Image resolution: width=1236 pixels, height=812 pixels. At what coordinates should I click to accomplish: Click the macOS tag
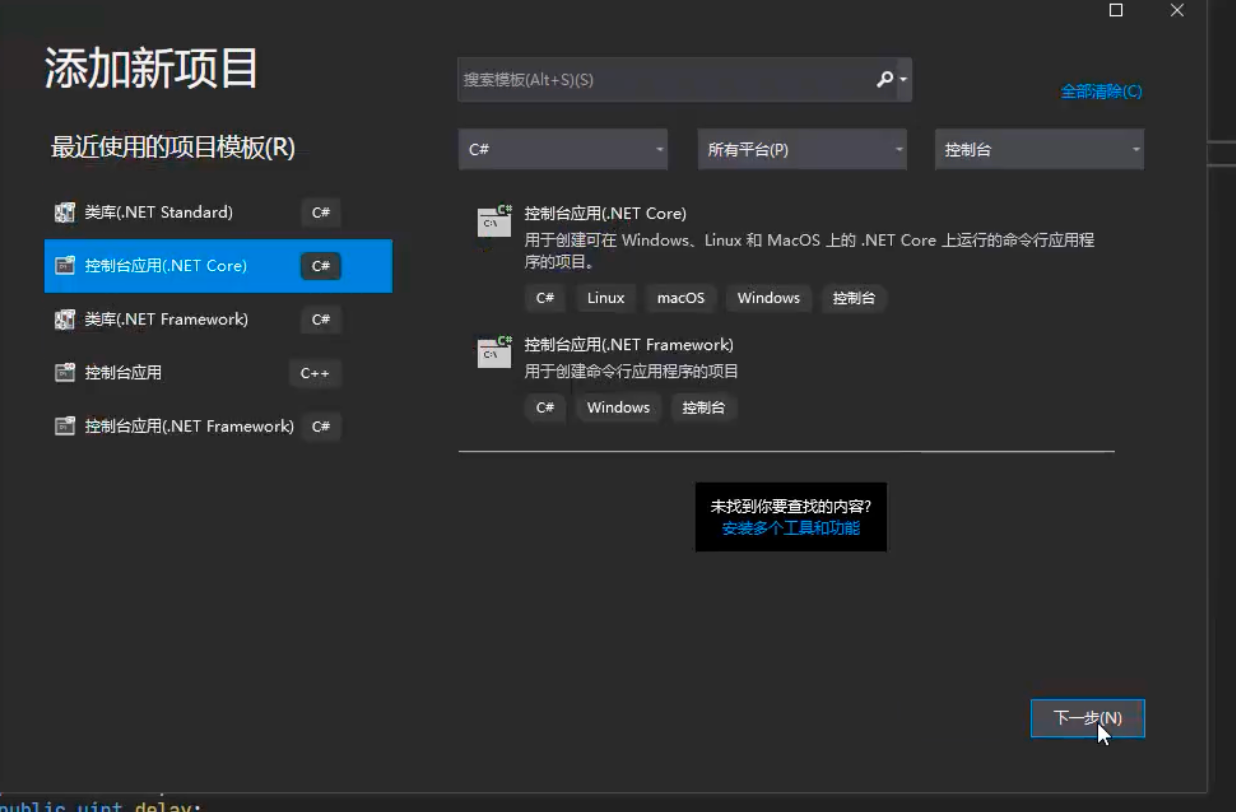click(681, 298)
